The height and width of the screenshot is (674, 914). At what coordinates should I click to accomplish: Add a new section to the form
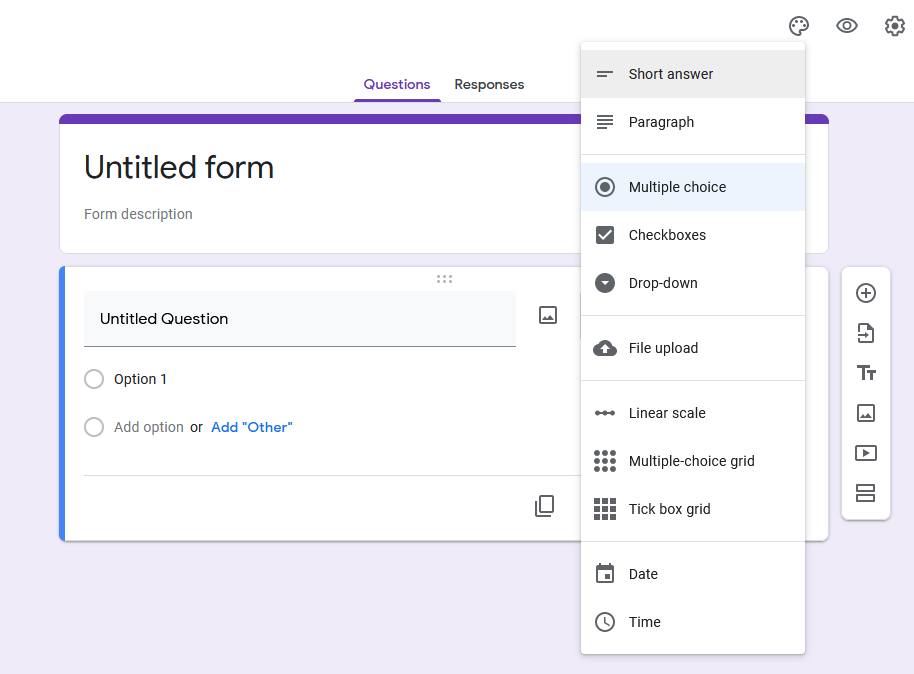[866, 493]
